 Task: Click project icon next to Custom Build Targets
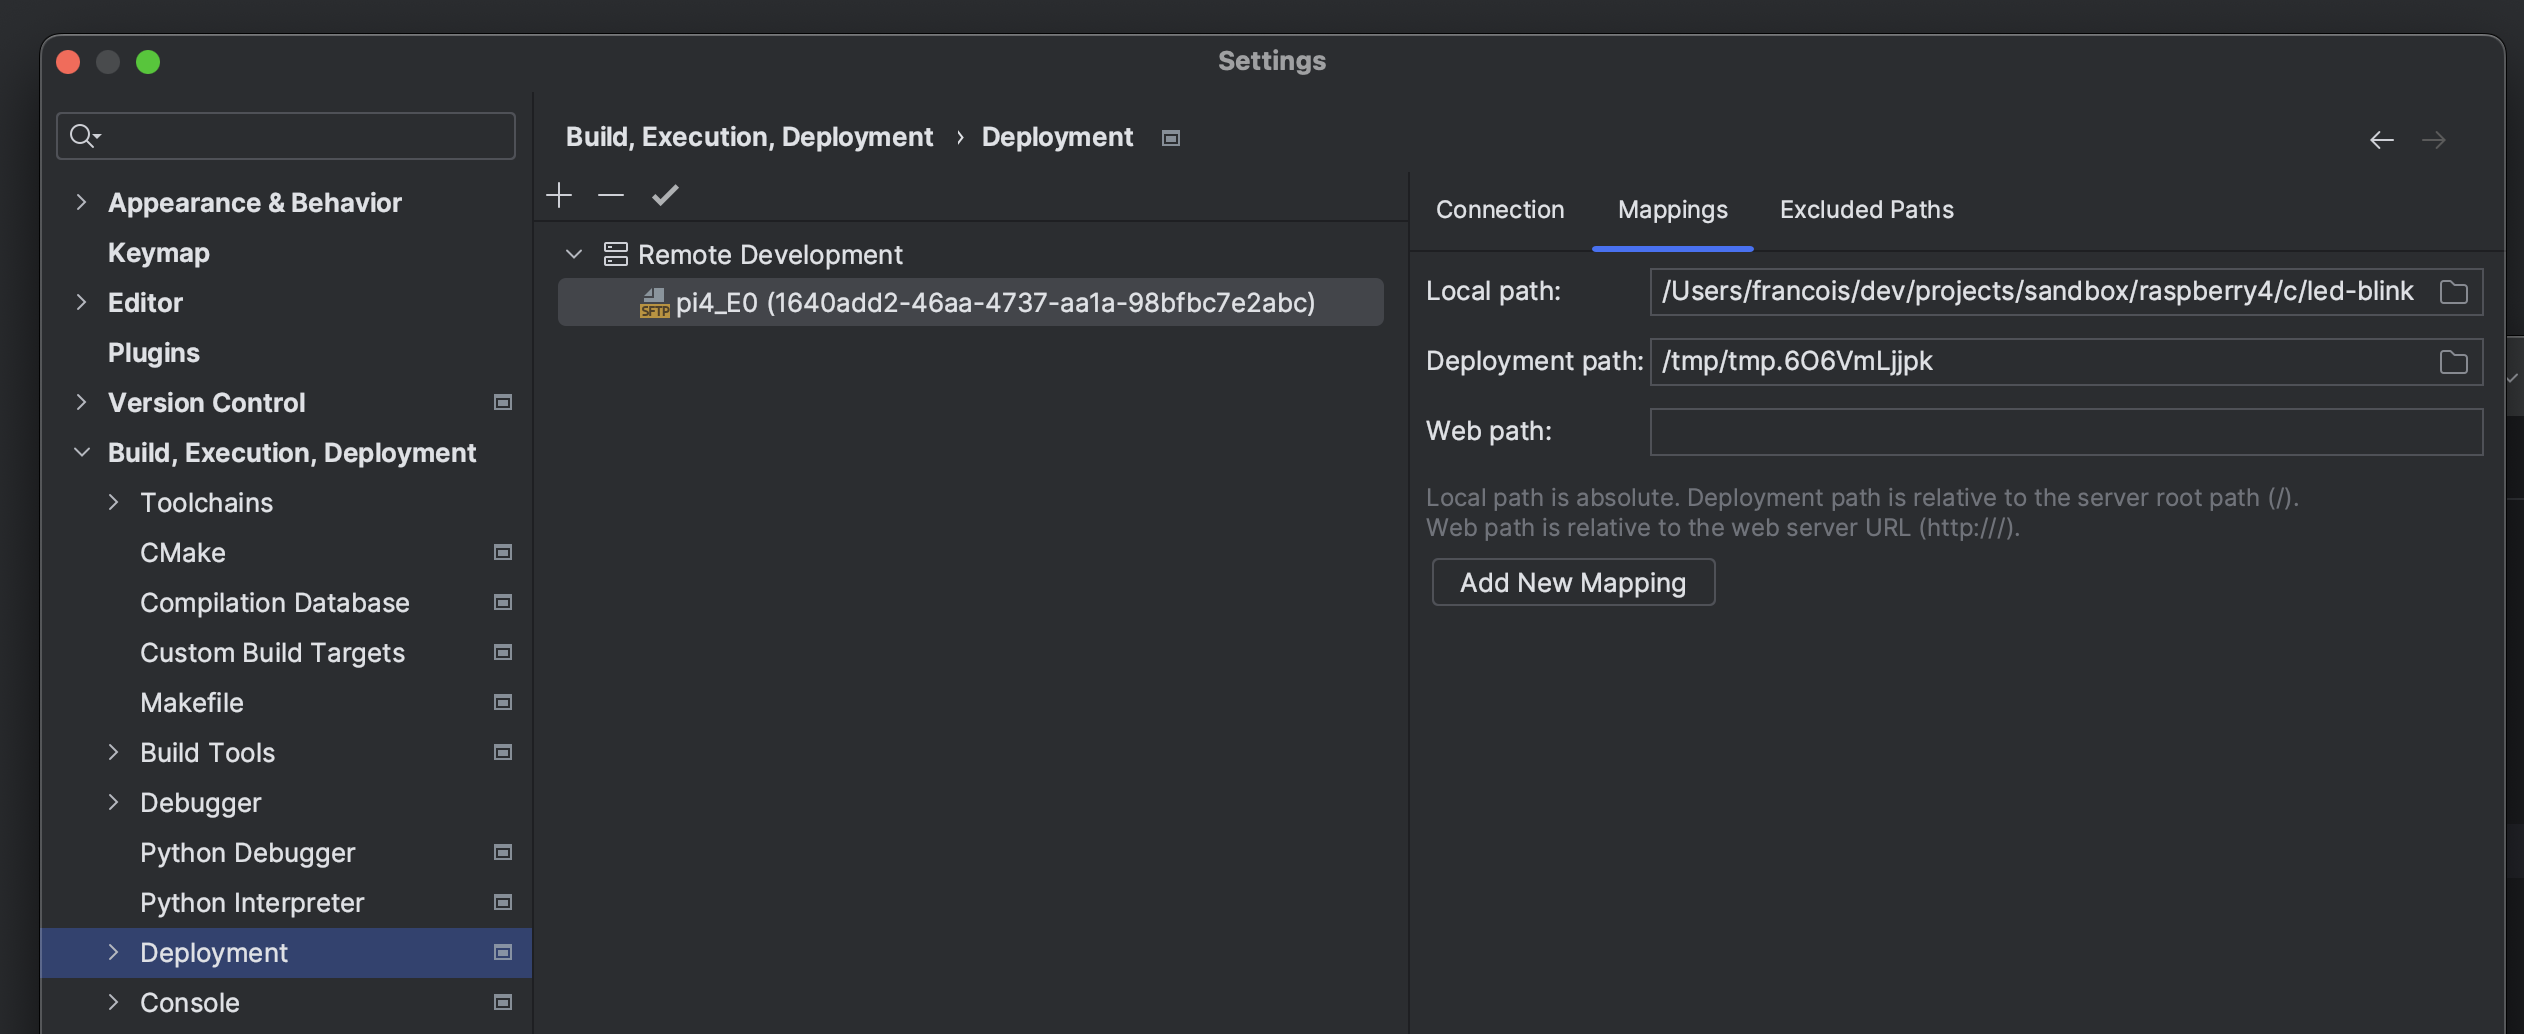coord(503,652)
